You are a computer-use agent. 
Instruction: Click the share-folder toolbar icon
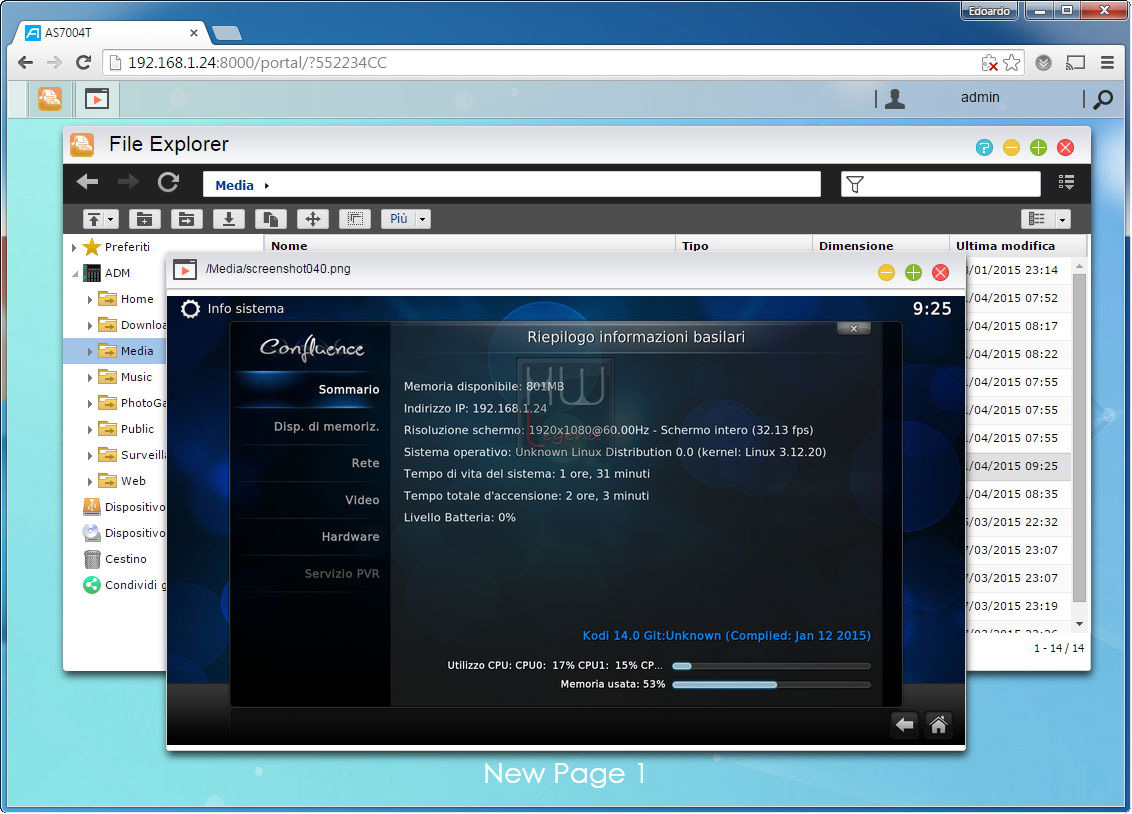pyautogui.click(x=186, y=219)
